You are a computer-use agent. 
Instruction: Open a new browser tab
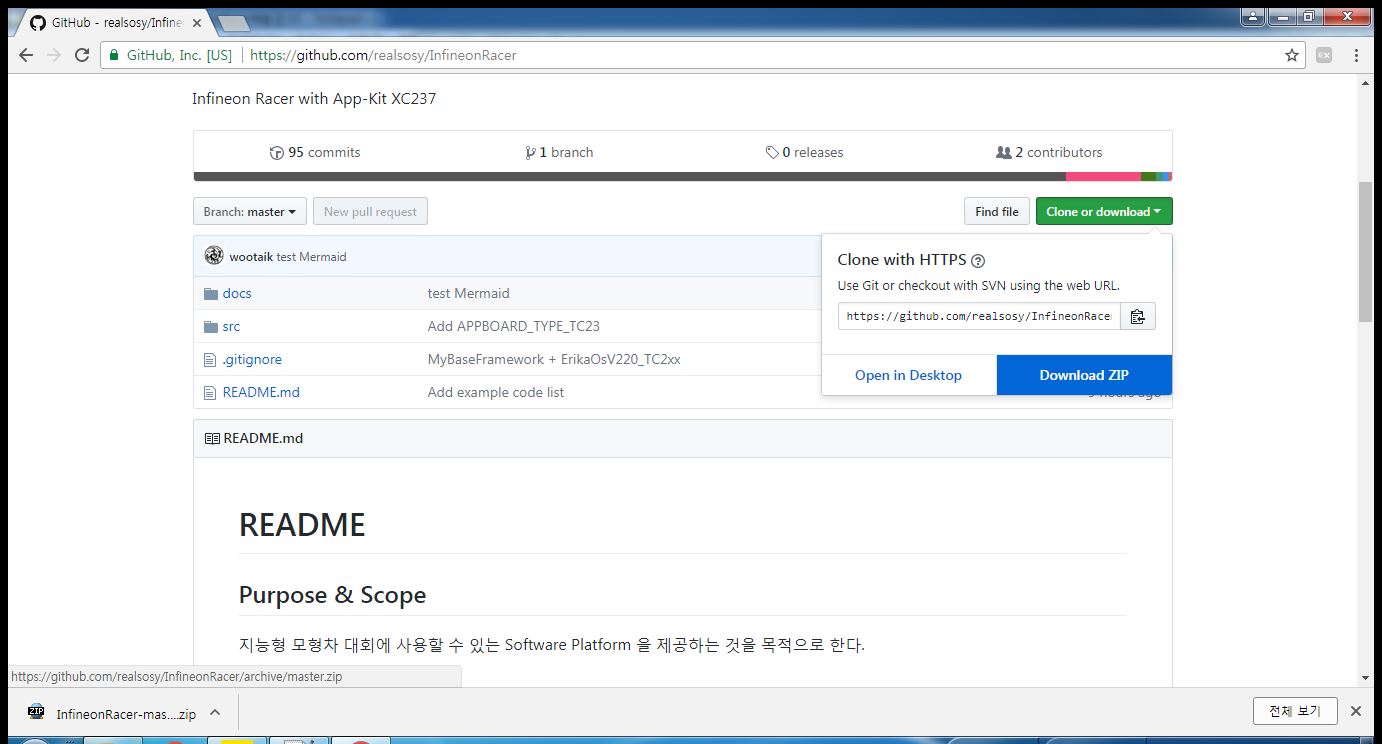(233, 23)
